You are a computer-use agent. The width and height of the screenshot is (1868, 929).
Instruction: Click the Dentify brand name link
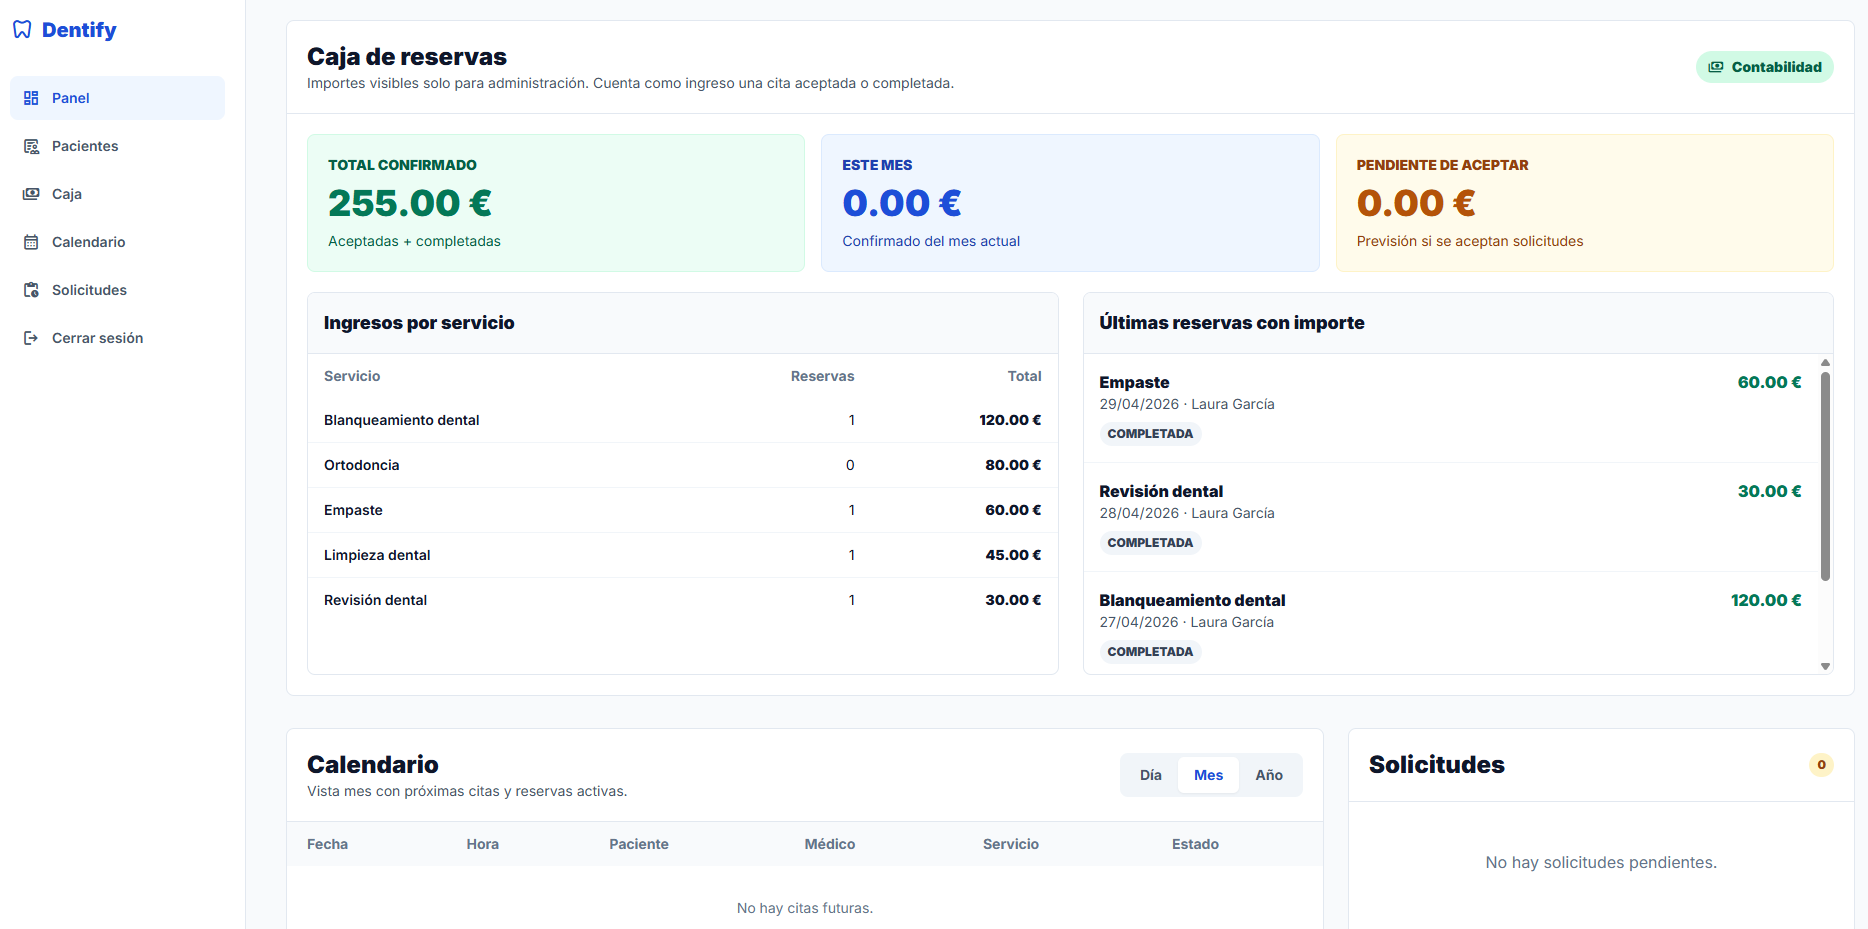[79, 30]
